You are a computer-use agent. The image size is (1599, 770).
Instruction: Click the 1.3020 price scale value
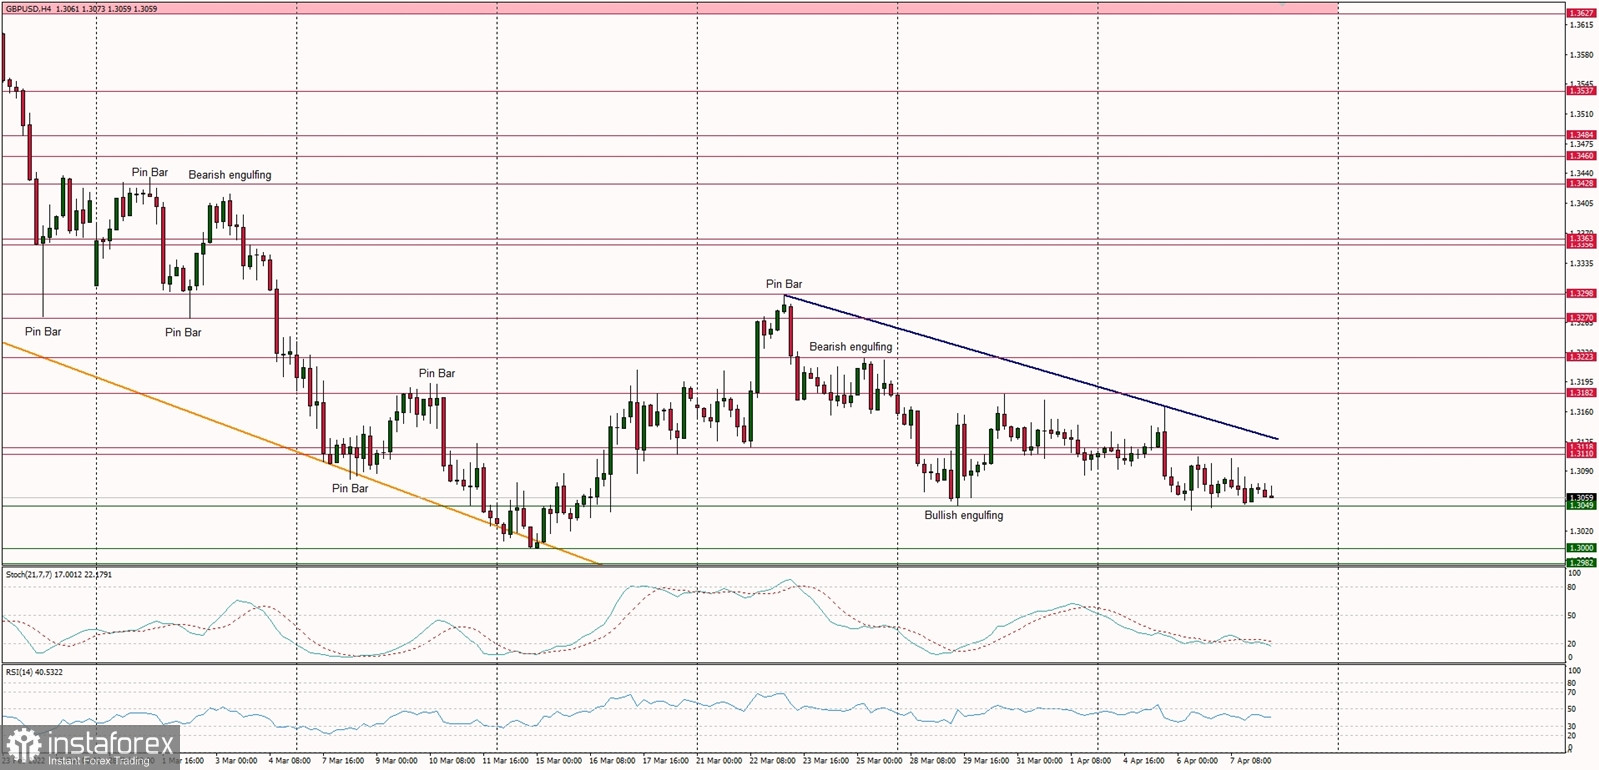point(1582,531)
